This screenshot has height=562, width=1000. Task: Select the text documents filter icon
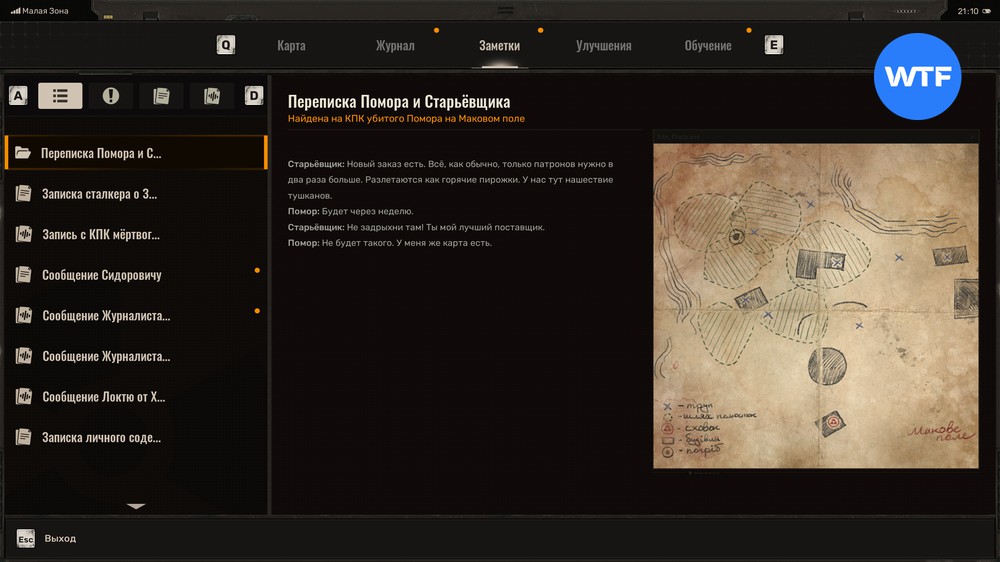click(x=161, y=96)
